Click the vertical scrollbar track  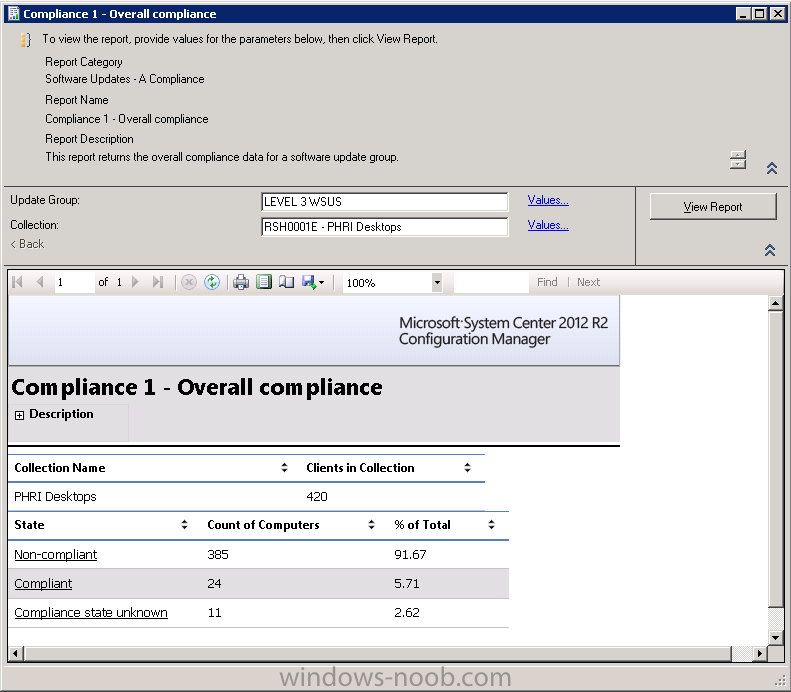775,618
